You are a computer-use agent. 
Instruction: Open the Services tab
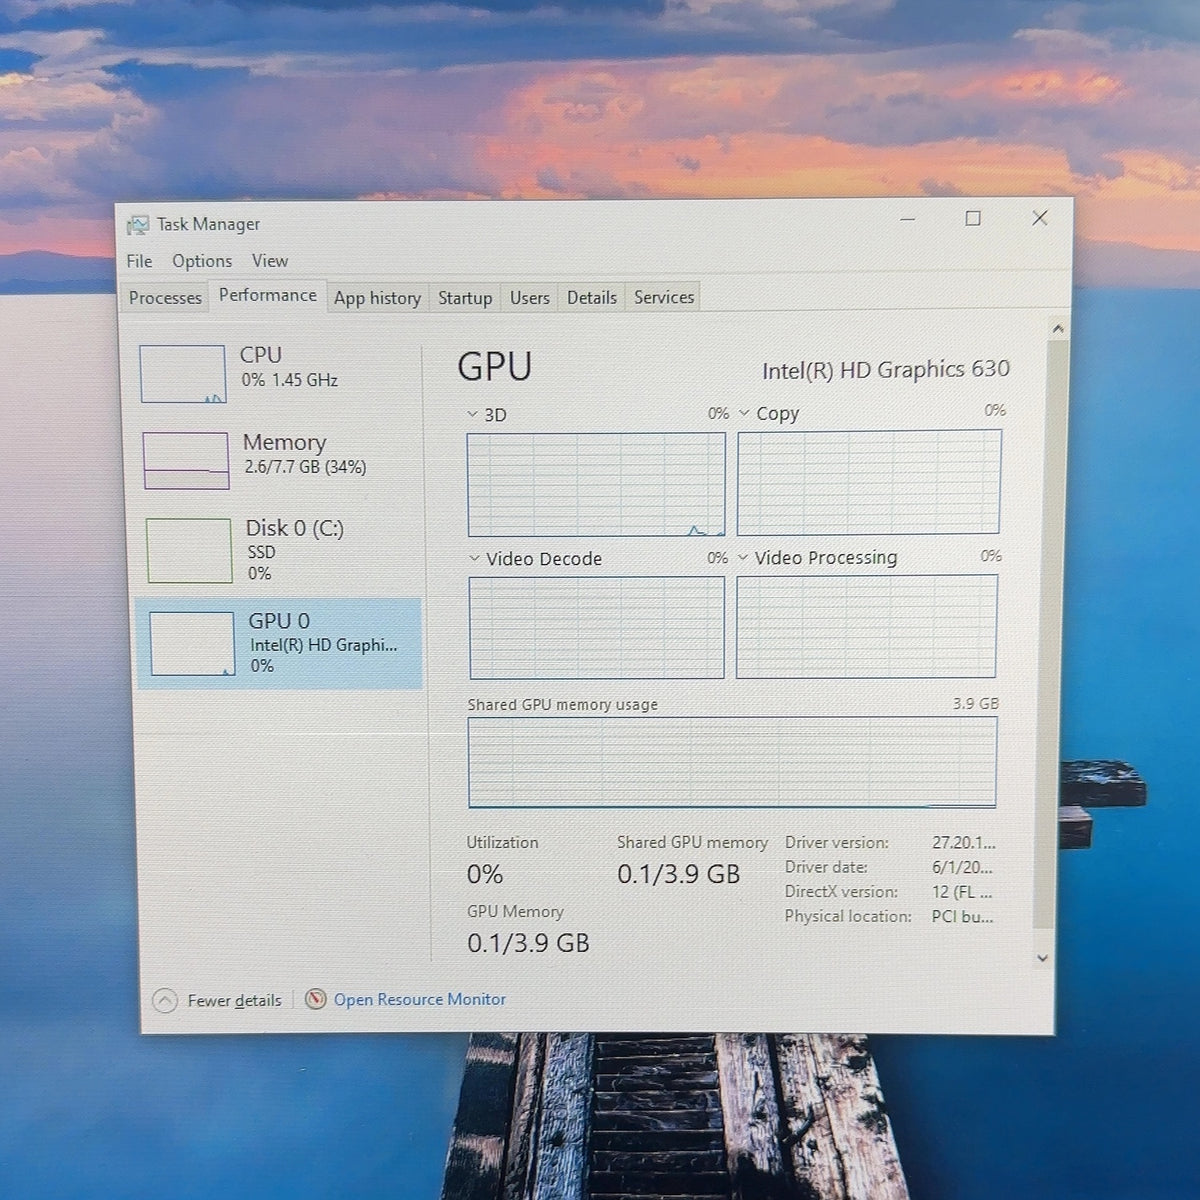click(x=664, y=297)
